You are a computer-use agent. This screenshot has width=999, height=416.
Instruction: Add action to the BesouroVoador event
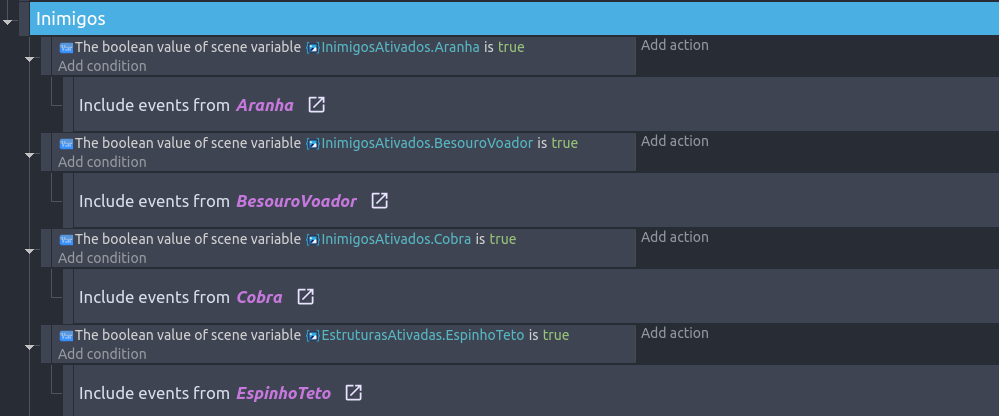point(674,141)
